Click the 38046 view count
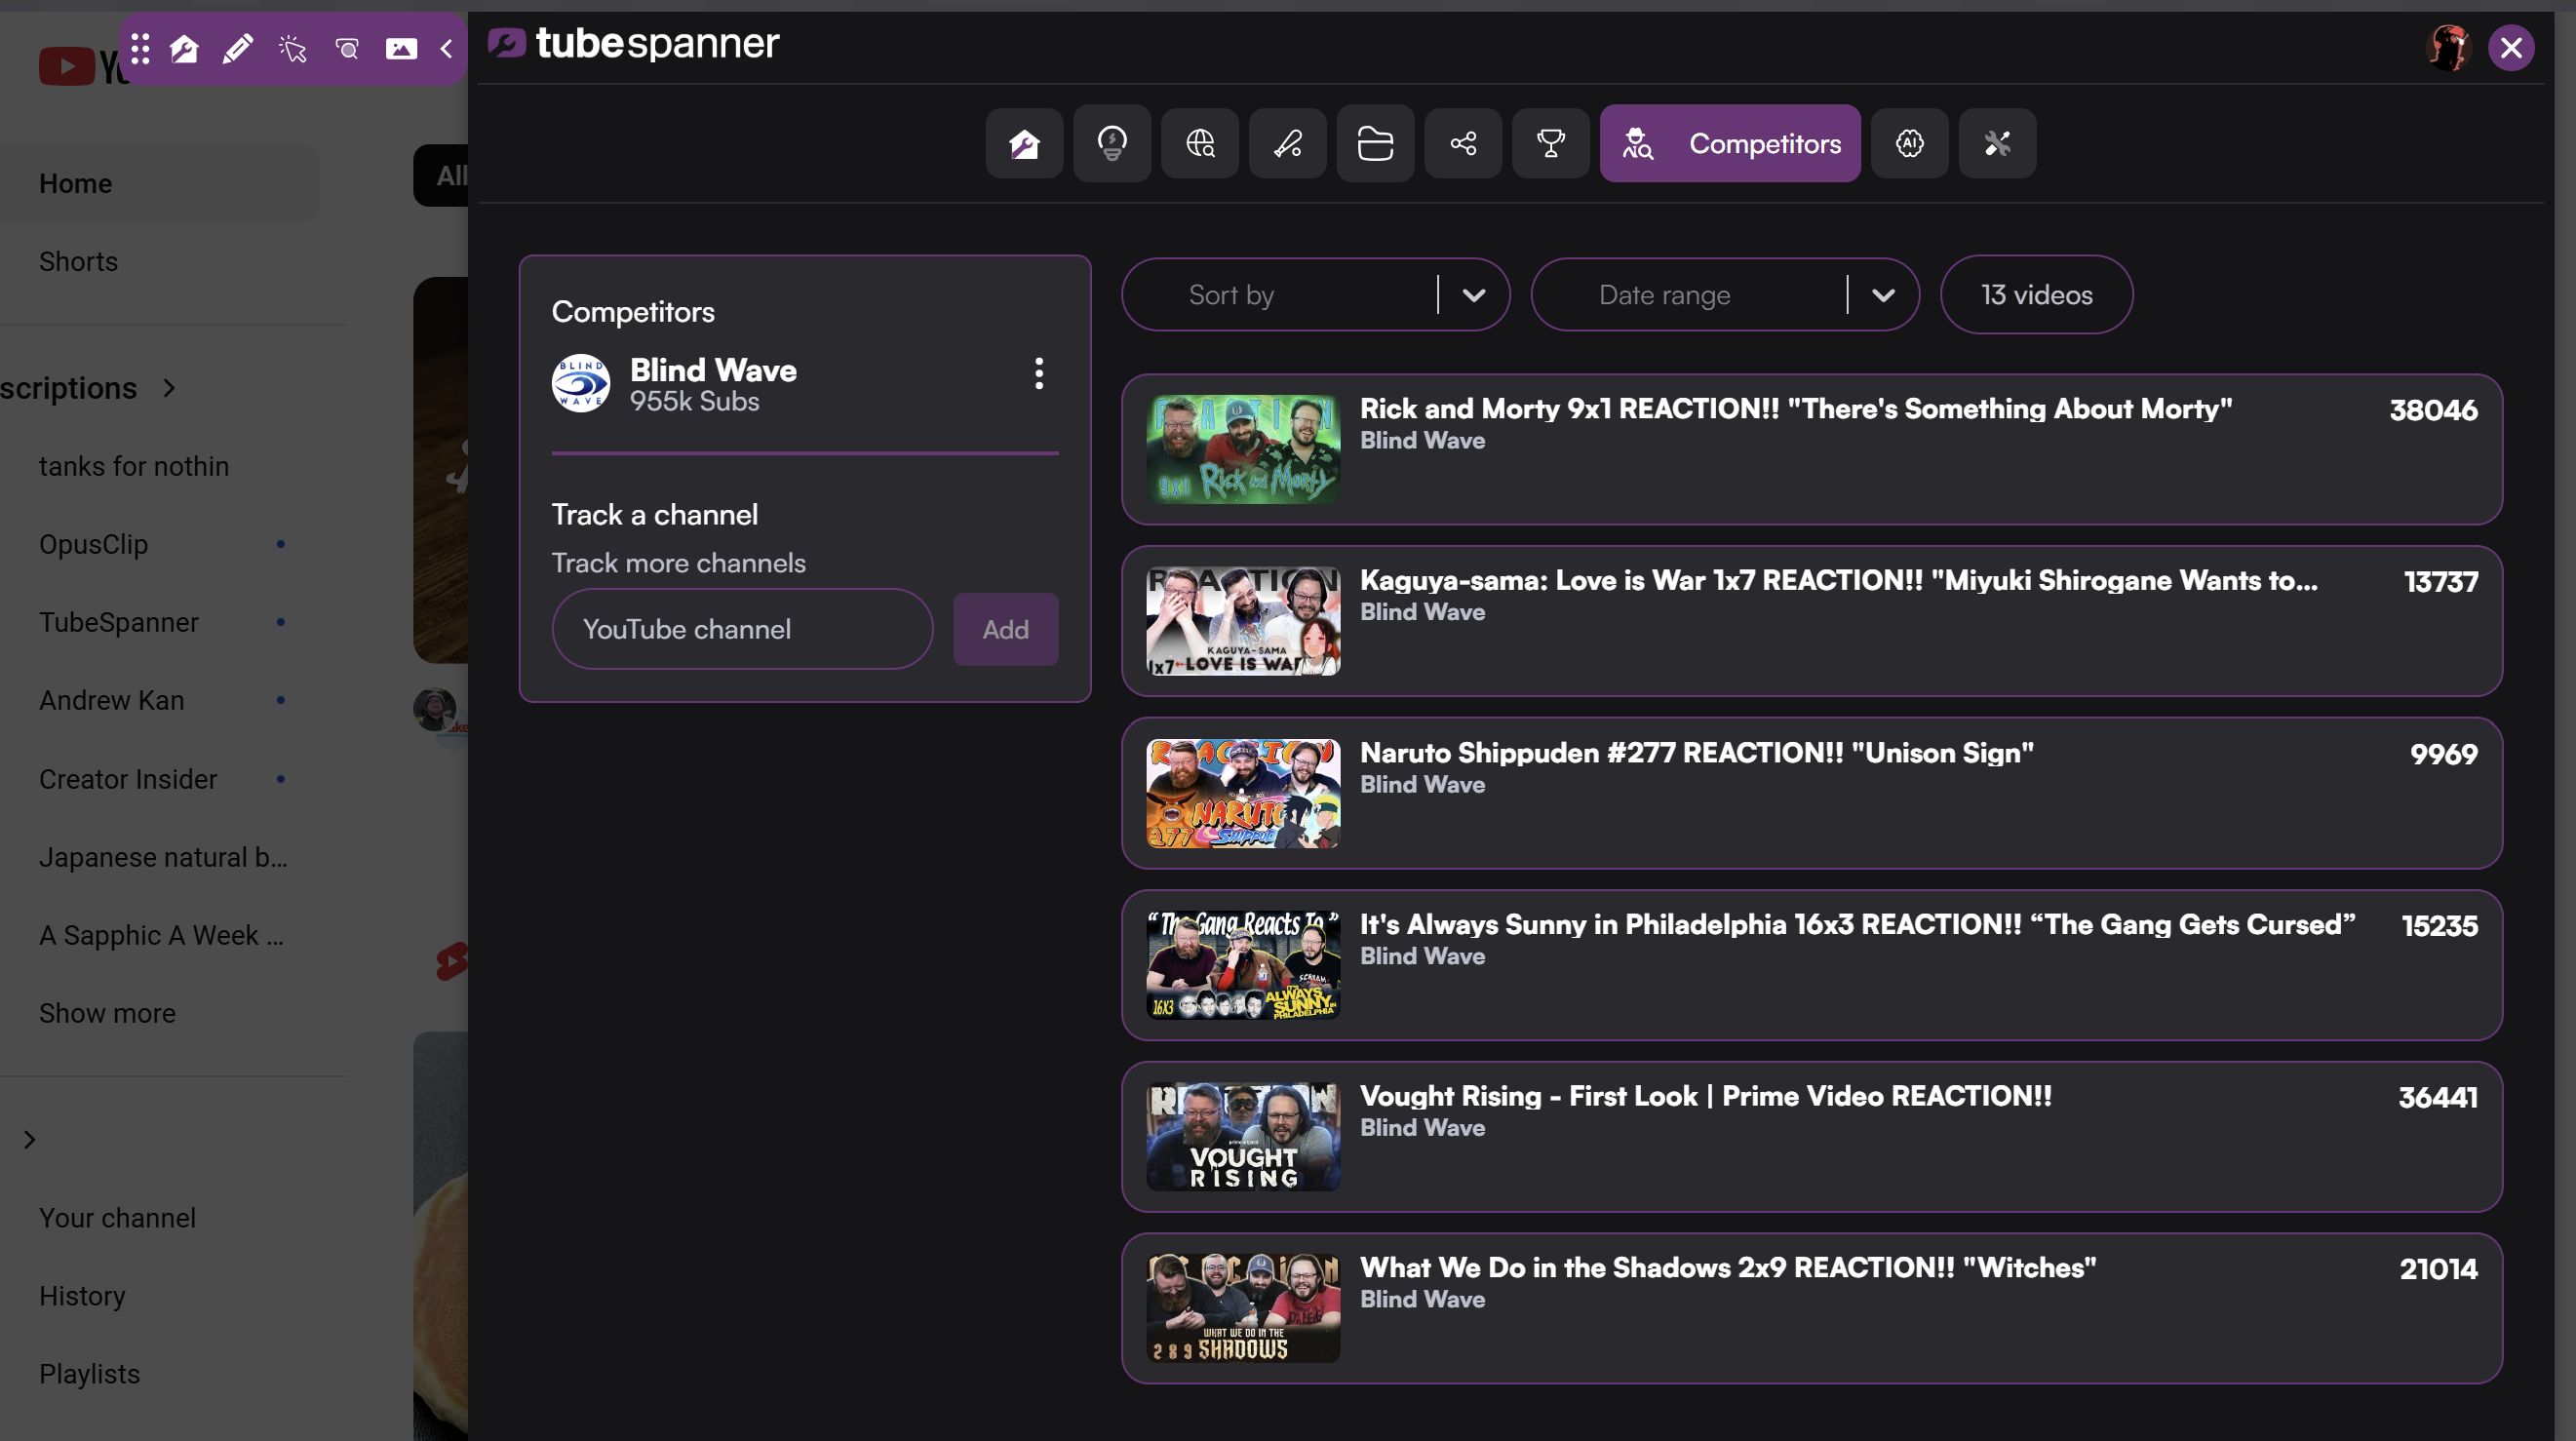Image resolution: width=2576 pixels, height=1441 pixels. point(2434,410)
